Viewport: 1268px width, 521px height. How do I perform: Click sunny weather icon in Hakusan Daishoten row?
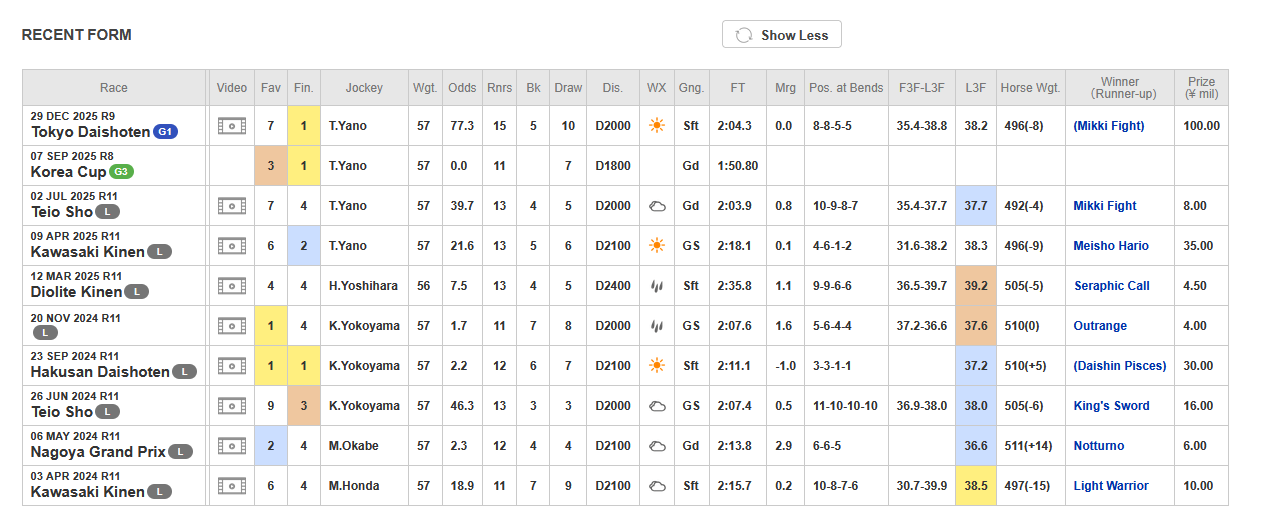coord(656,366)
